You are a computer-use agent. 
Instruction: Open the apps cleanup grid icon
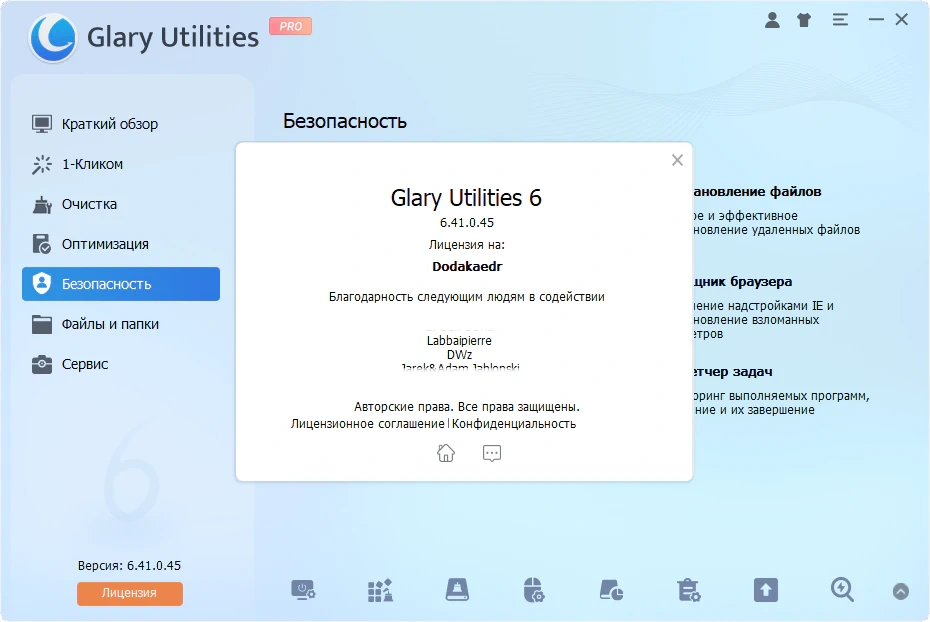coord(380,591)
